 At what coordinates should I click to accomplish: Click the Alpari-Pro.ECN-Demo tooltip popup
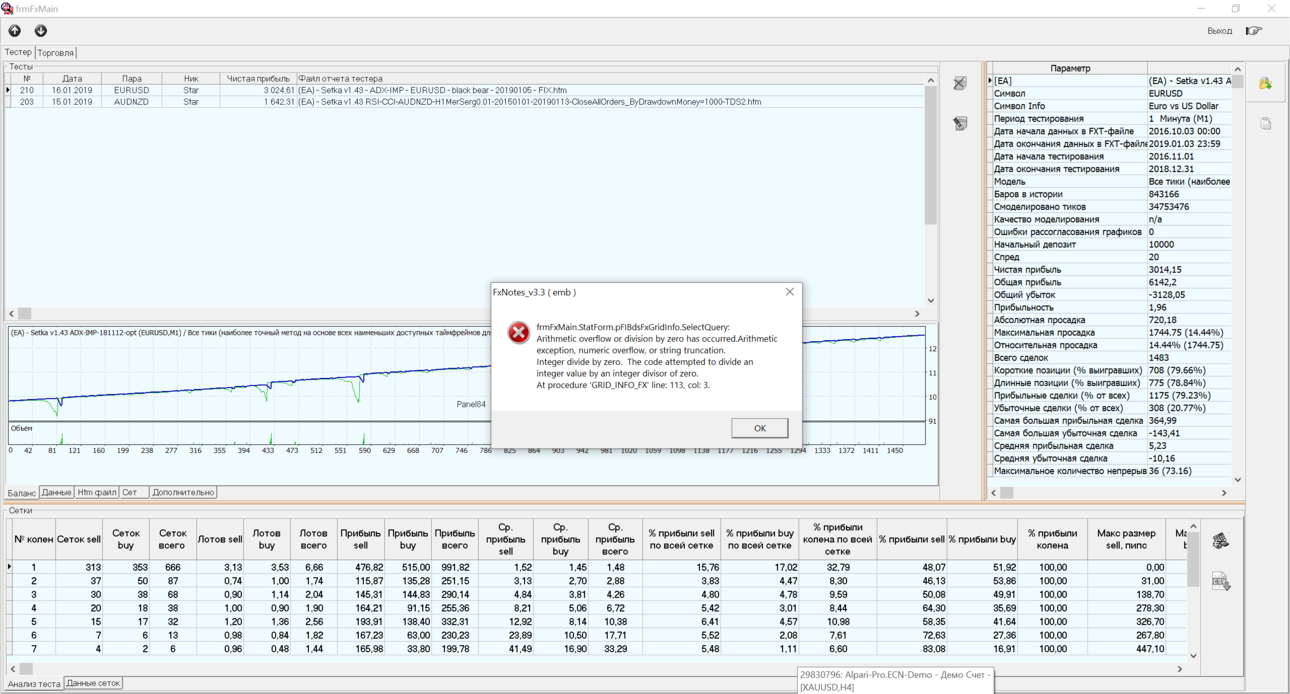pyautogui.click(x=895, y=681)
